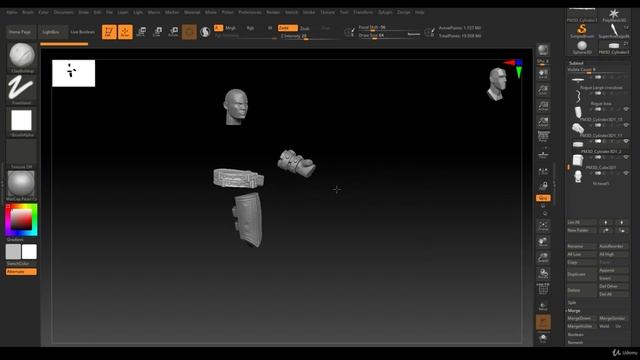Select the PolyMesh3D star tool
The width and height of the screenshot is (640, 360).
point(613,15)
